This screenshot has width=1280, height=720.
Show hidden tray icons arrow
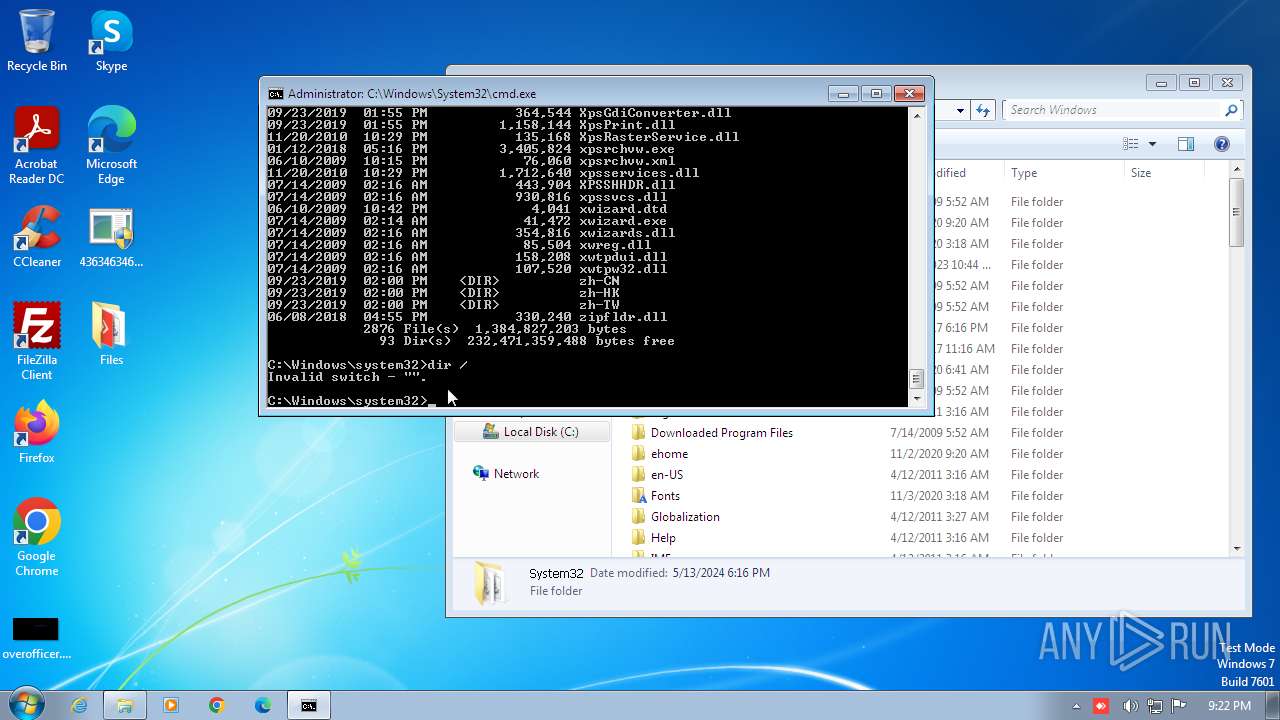coord(1078,706)
